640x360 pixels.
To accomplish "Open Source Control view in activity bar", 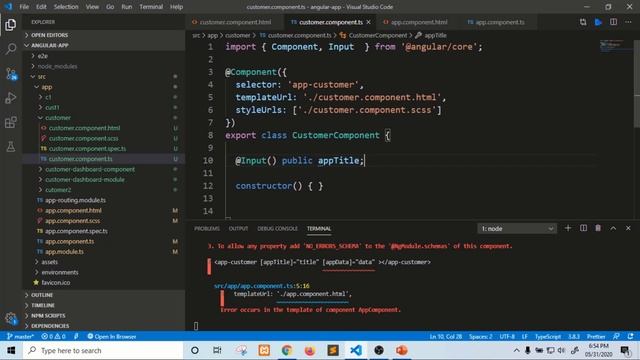I will tap(11, 74).
